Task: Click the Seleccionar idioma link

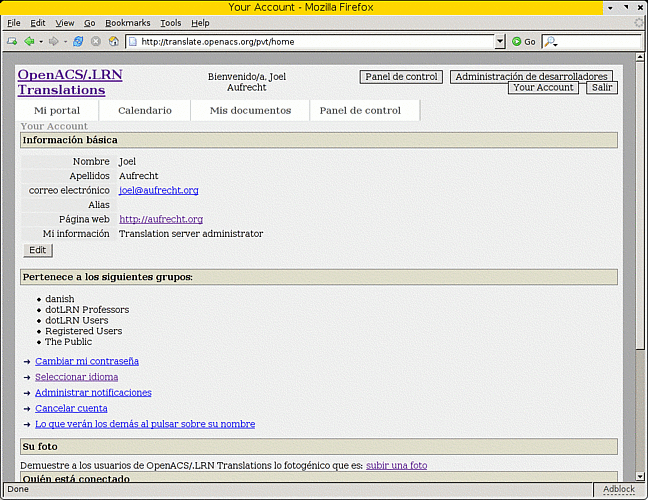Action: pos(76,377)
